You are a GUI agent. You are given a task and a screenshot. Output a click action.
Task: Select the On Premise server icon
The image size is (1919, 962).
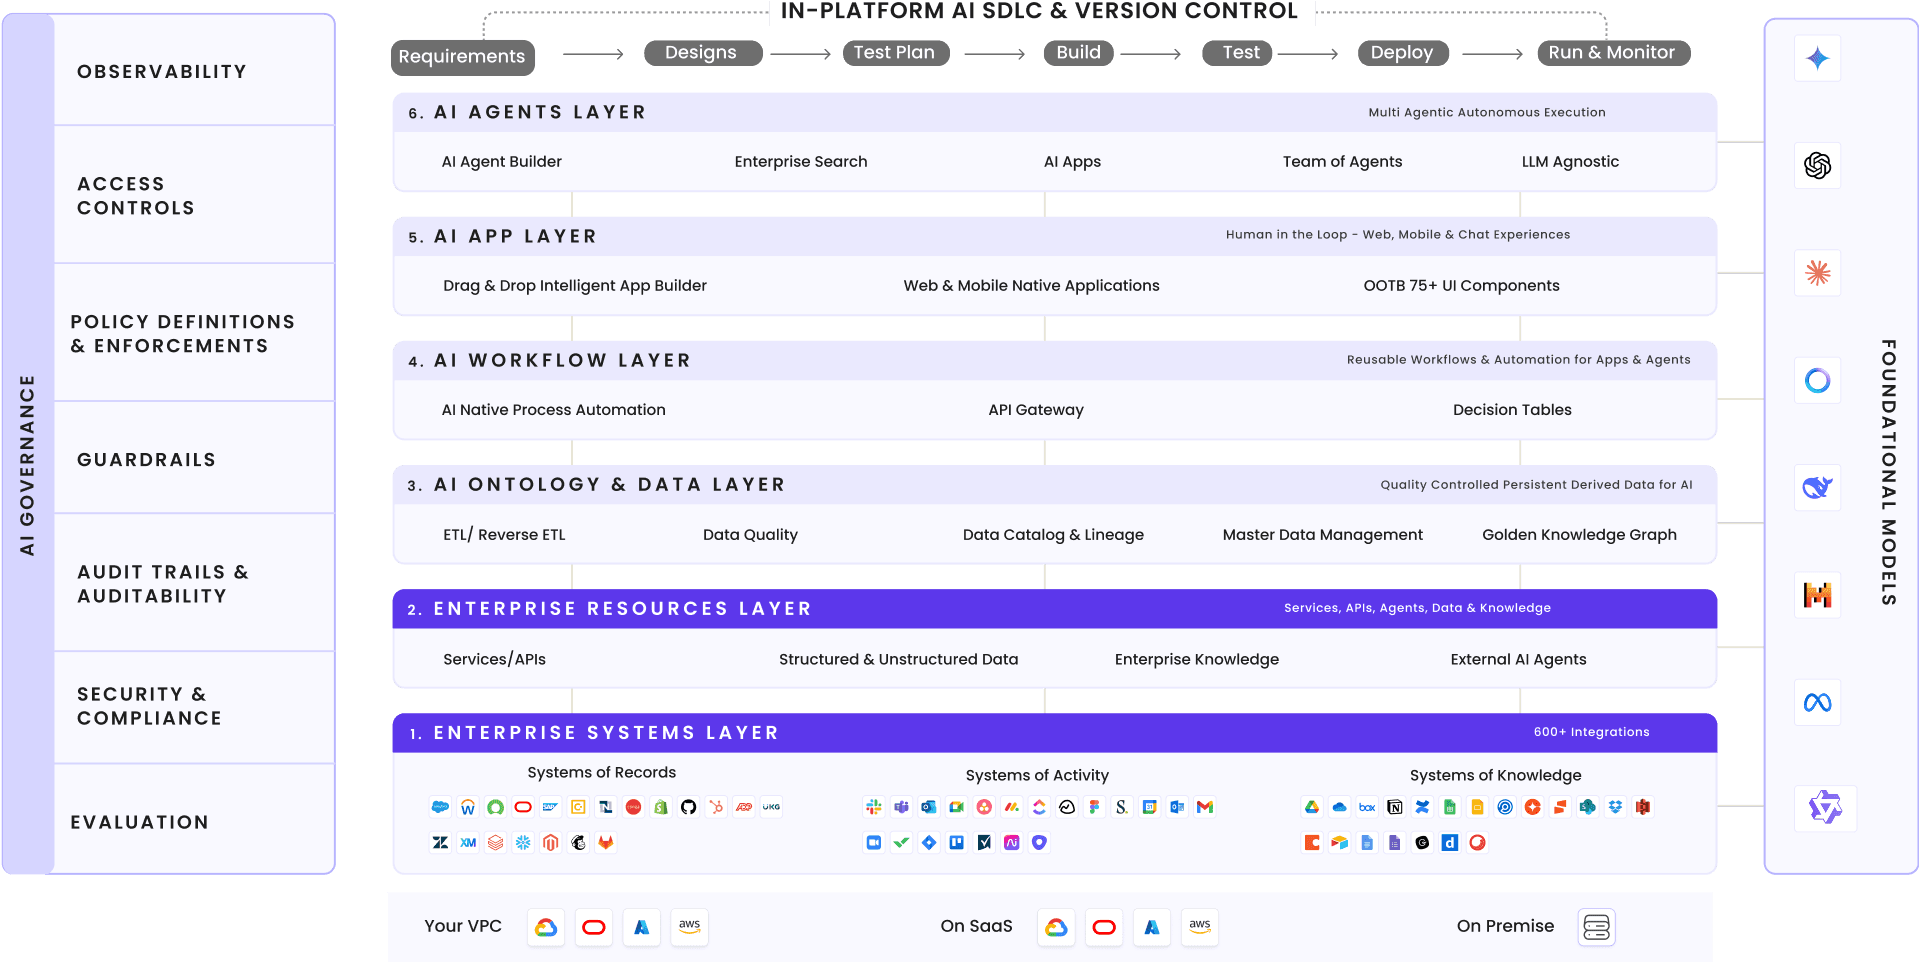pos(1596,927)
